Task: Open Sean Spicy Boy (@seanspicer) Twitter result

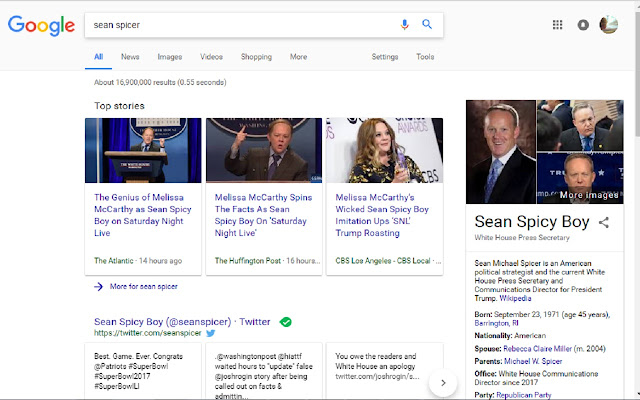Action: 182,322
